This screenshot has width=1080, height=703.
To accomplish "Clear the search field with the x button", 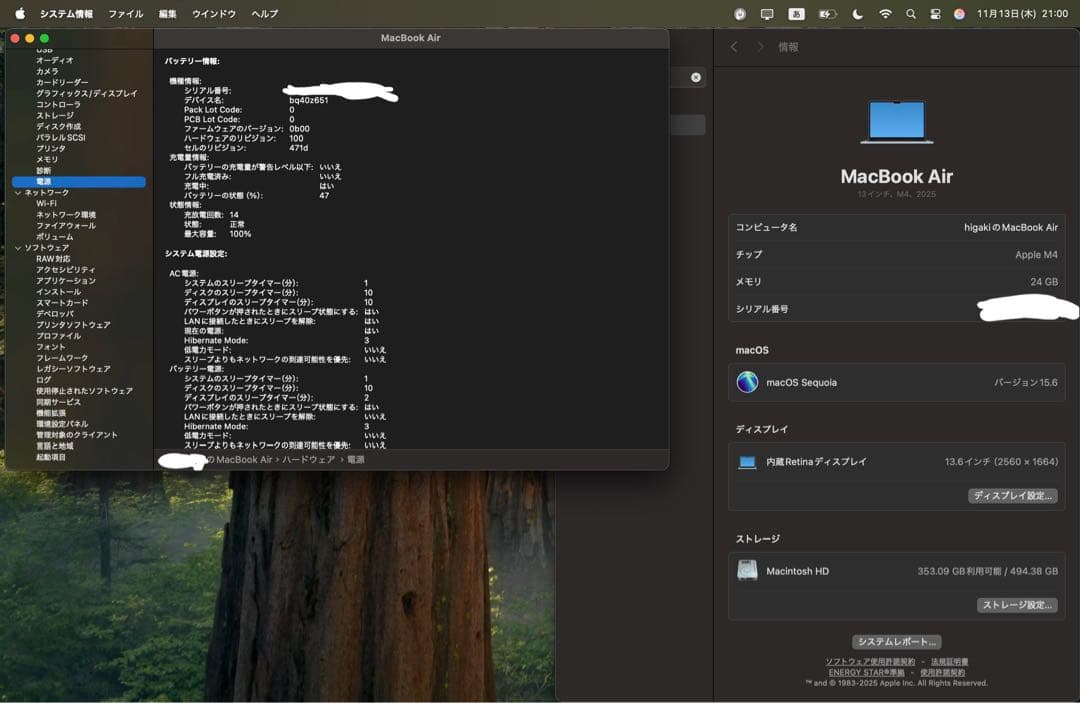I will 696,78.
